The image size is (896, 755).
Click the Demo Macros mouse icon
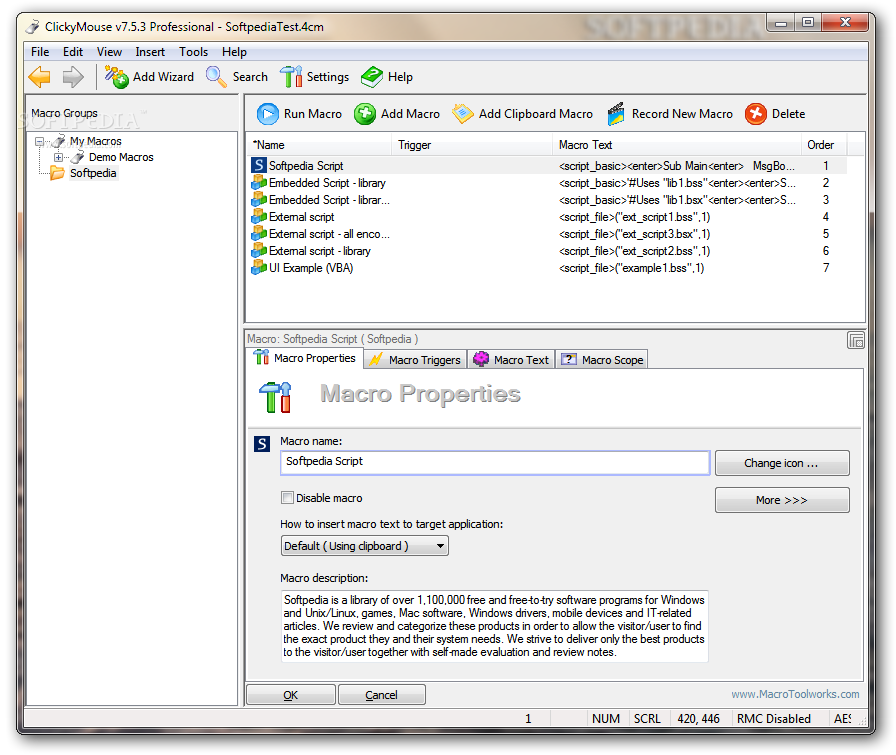[77, 157]
